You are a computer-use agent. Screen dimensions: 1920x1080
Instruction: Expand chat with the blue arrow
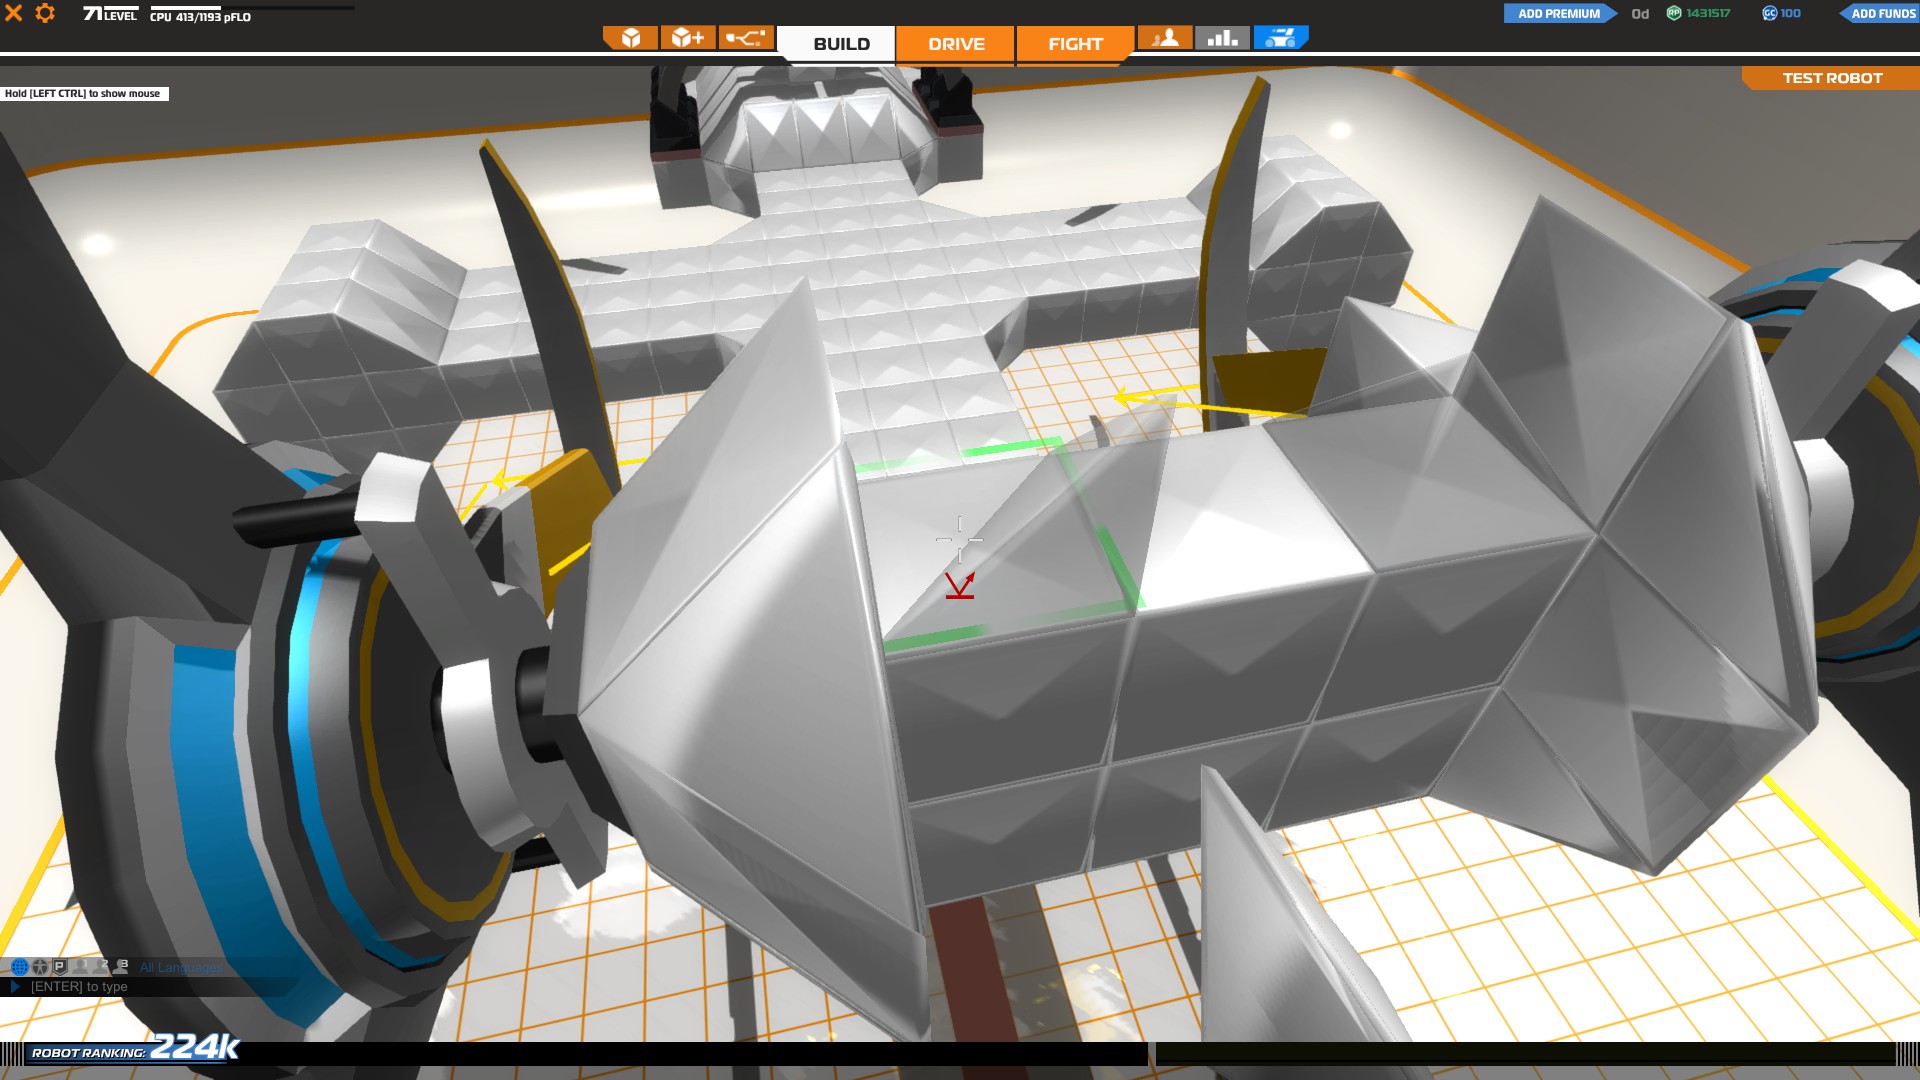point(15,987)
